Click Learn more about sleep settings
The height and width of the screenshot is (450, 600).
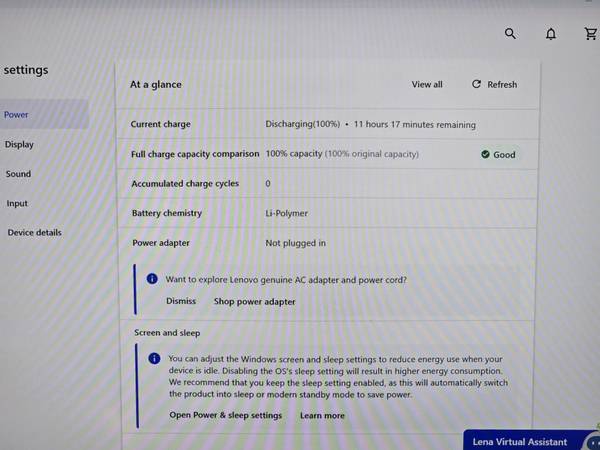322,416
